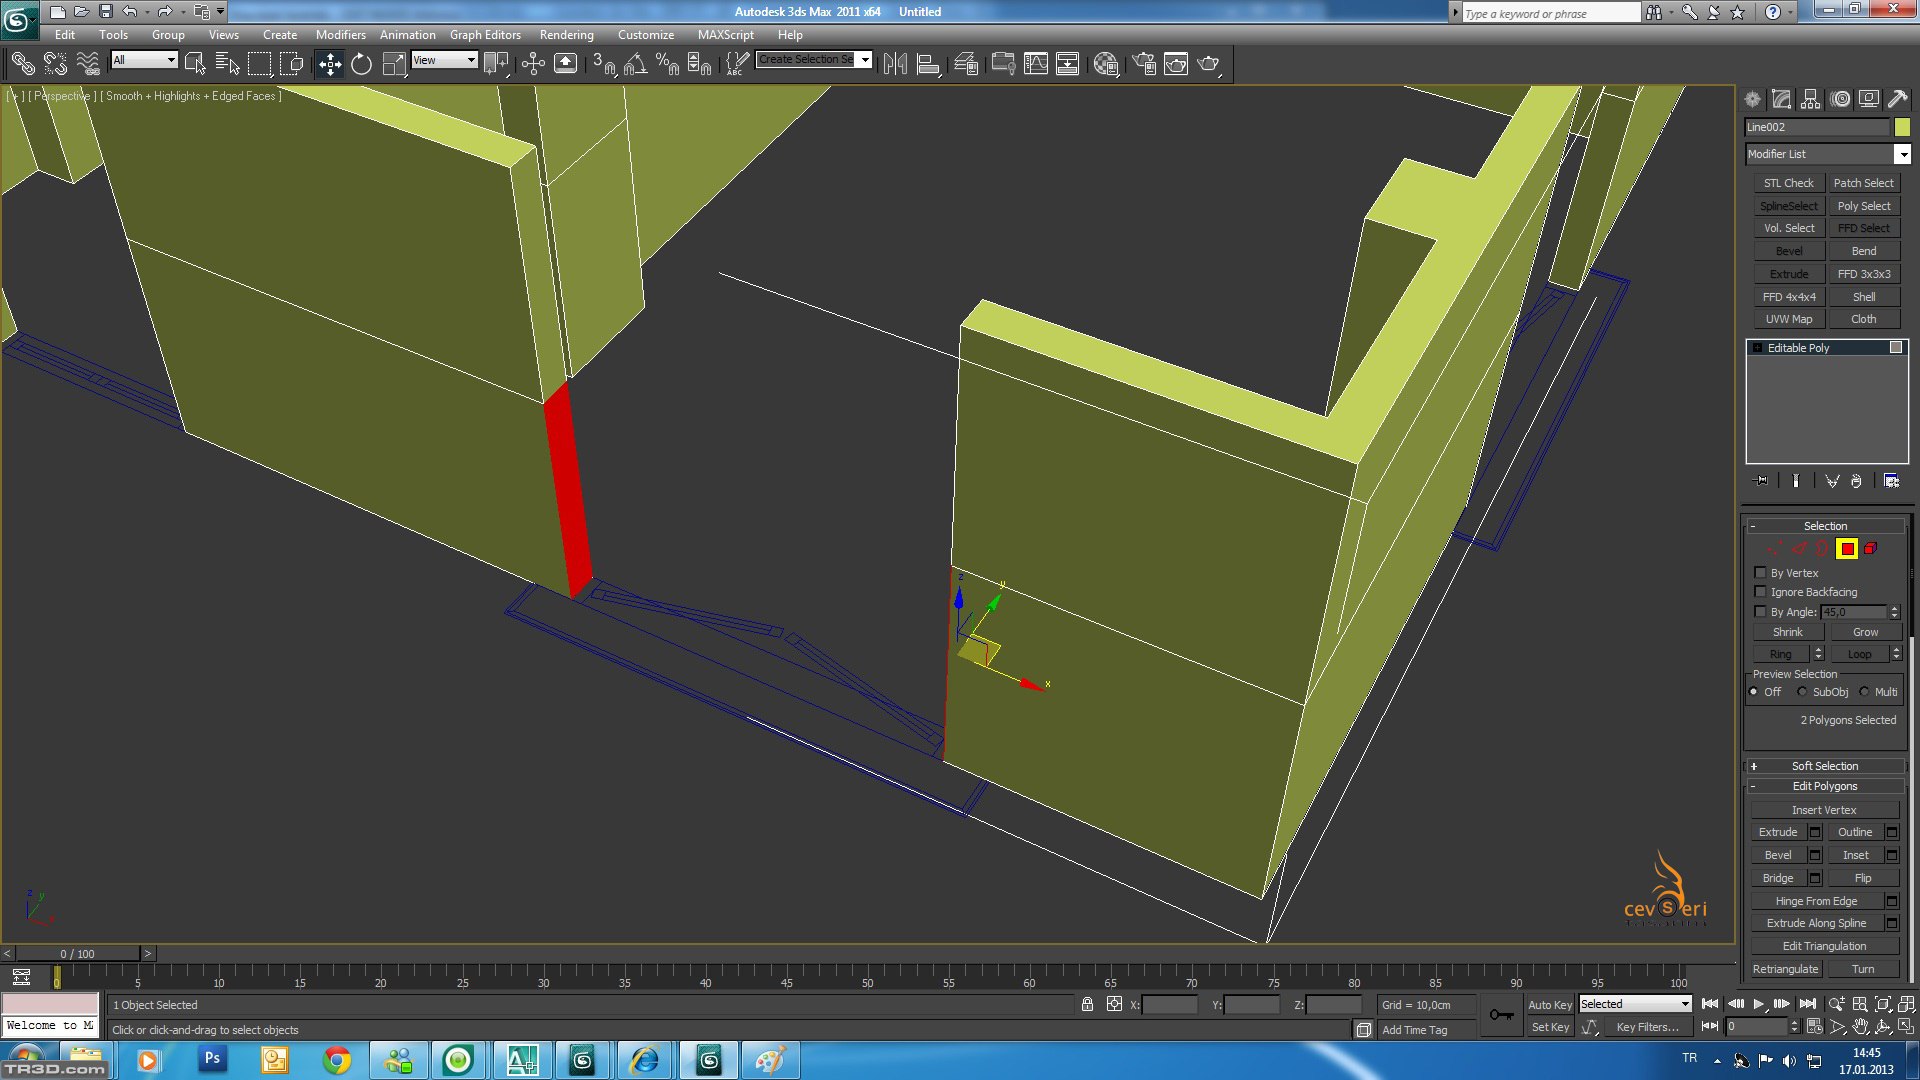Screen dimensions: 1920x1080
Task: Click the Select and Rotate tool
Action: [x=361, y=65]
